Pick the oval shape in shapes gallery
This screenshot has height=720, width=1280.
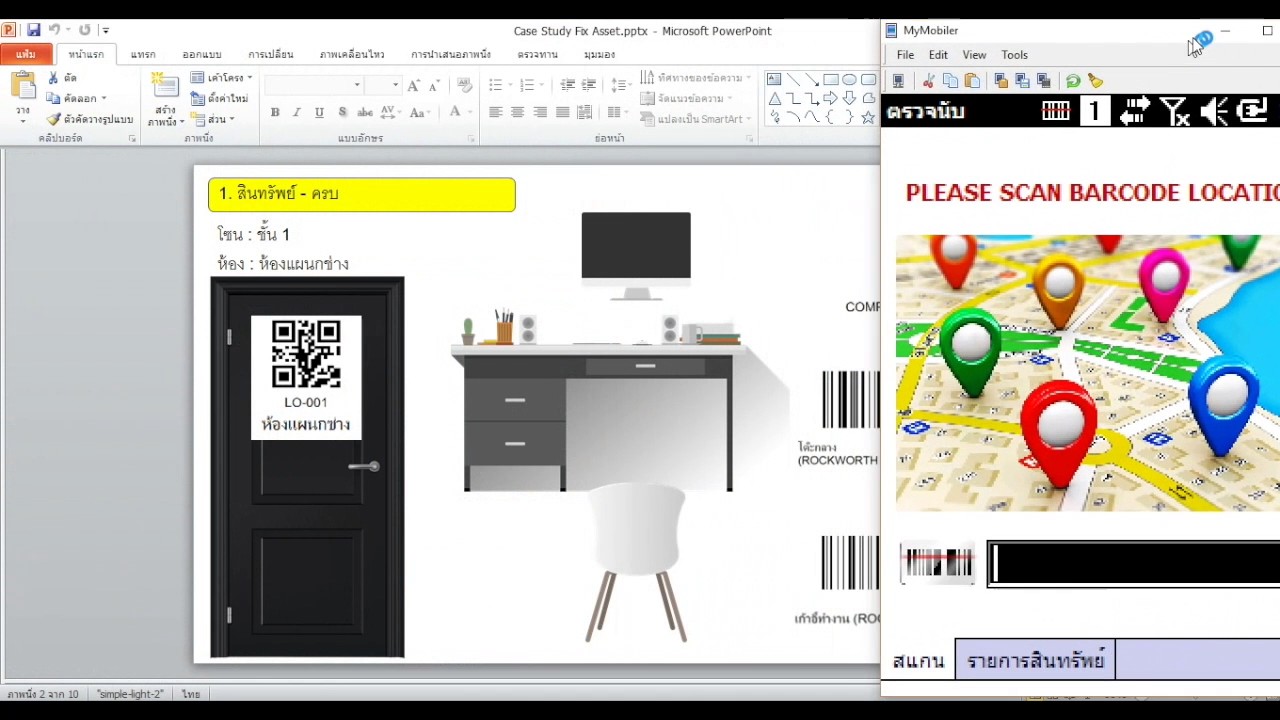849,79
